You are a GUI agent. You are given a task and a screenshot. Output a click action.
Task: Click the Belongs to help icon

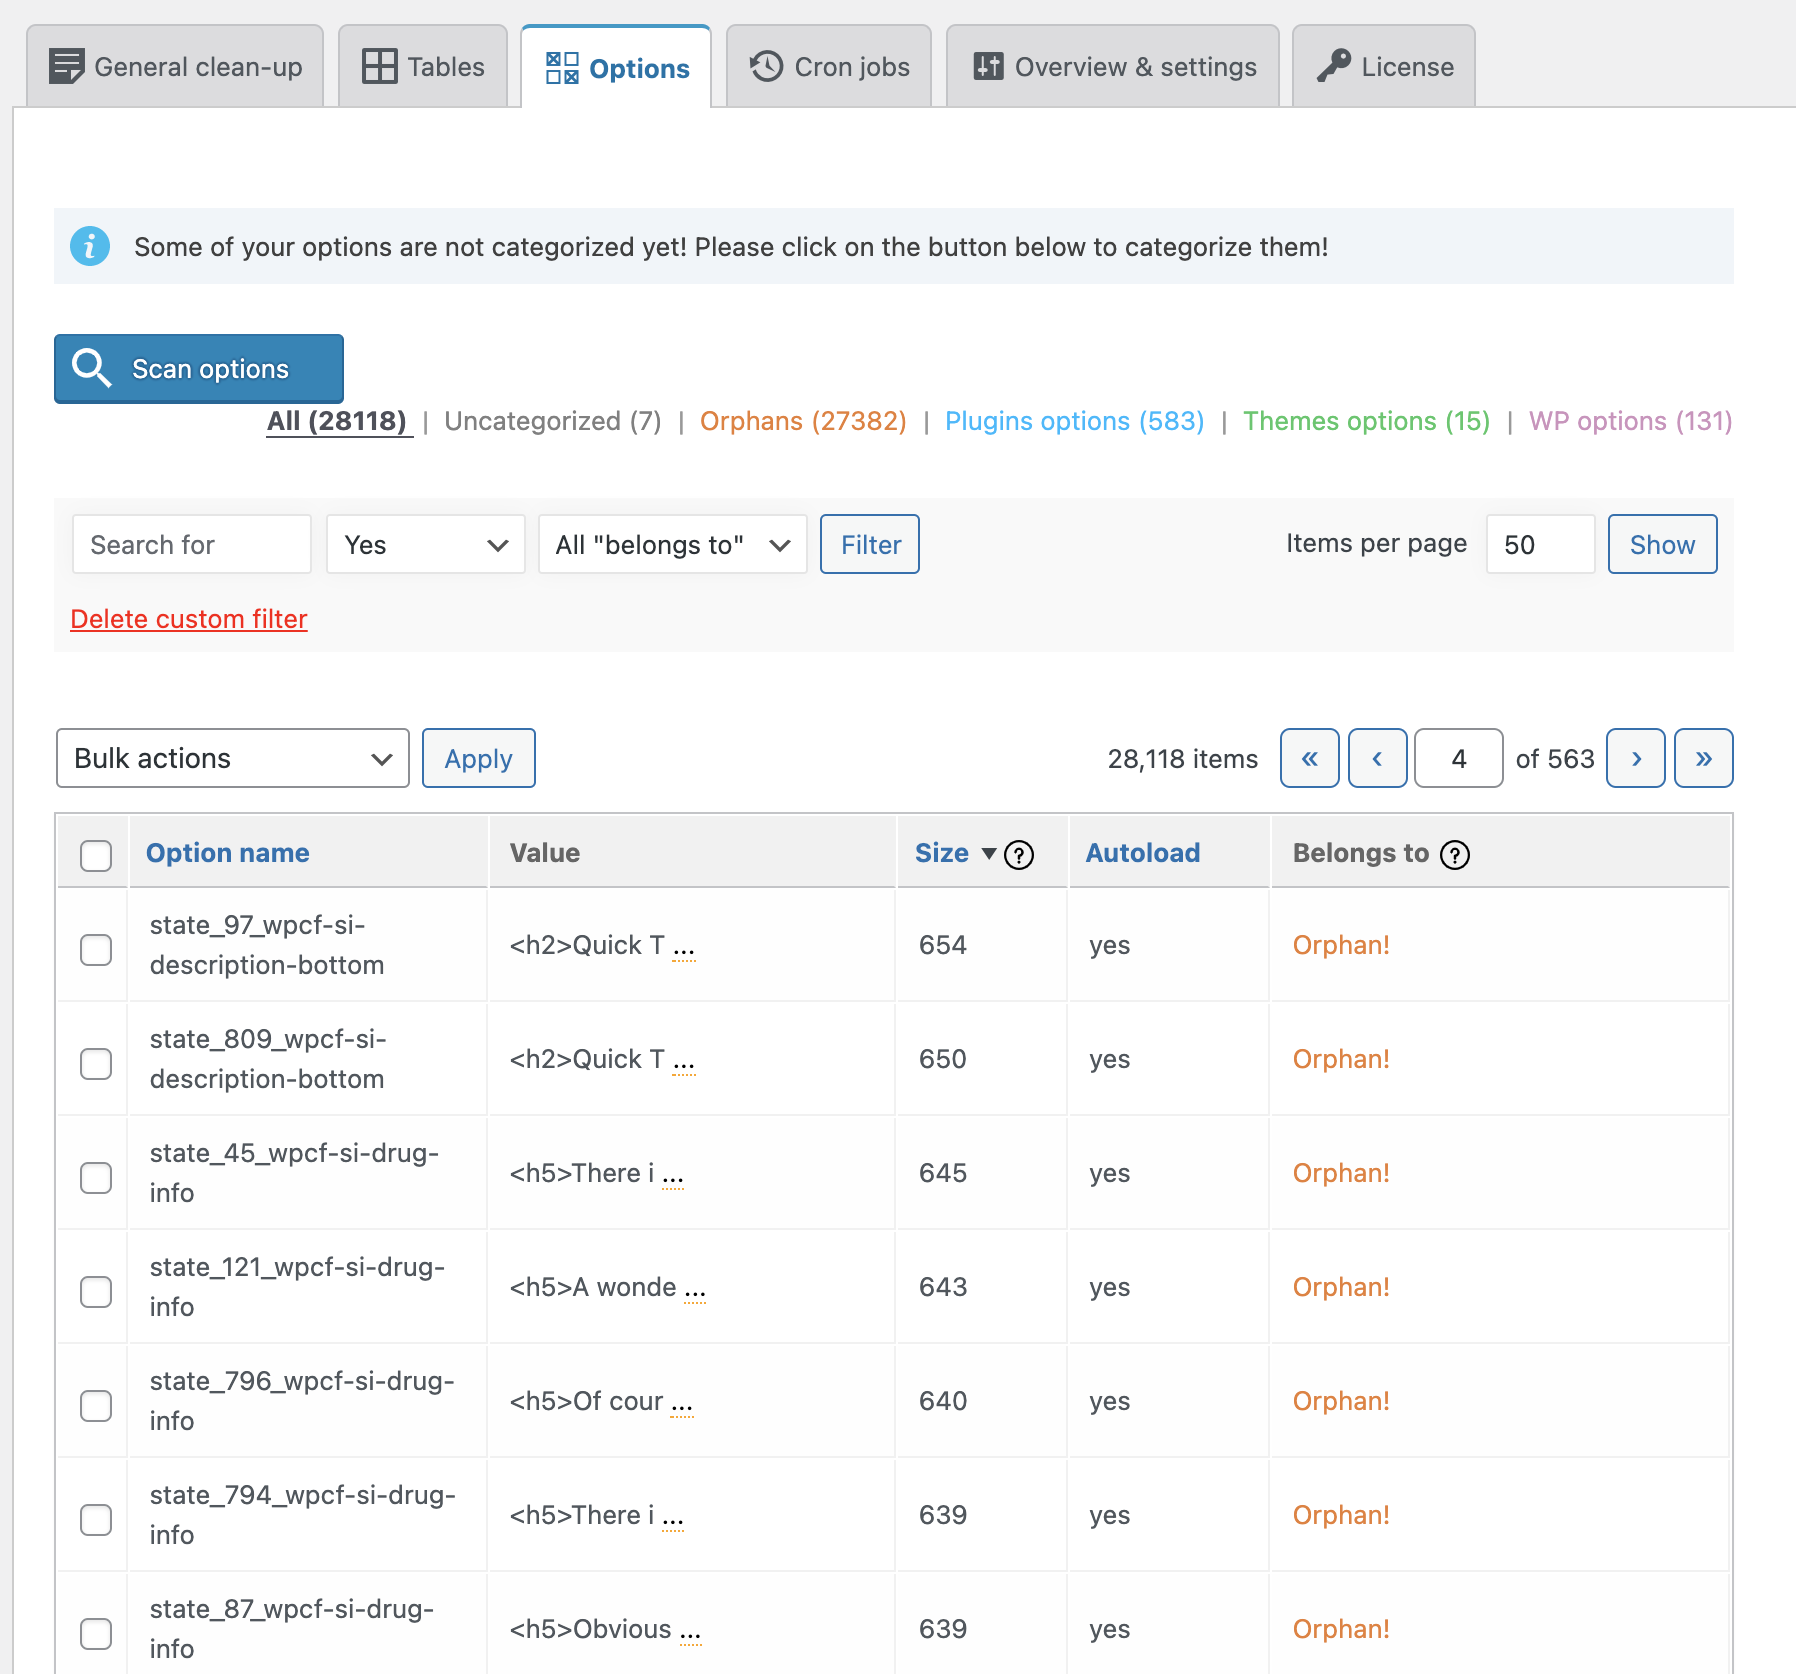pos(1455,855)
